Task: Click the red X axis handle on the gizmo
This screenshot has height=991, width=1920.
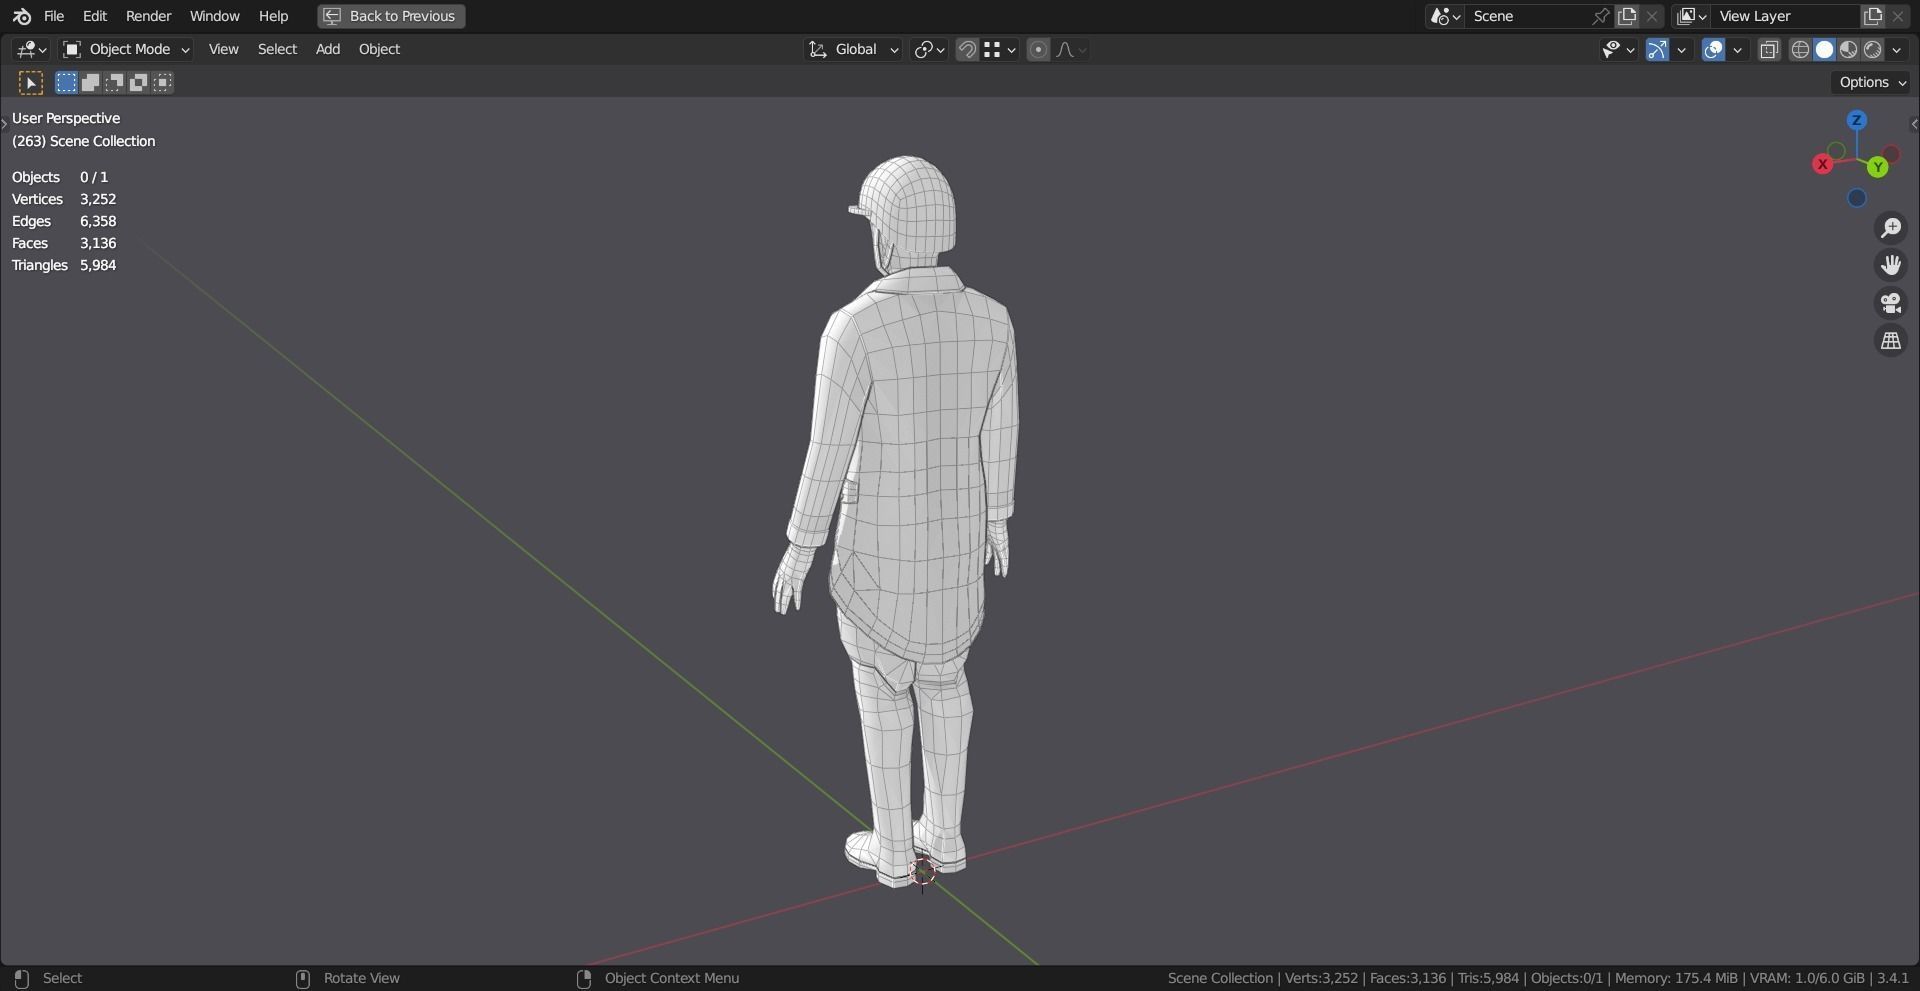Action: click(x=1823, y=164)
